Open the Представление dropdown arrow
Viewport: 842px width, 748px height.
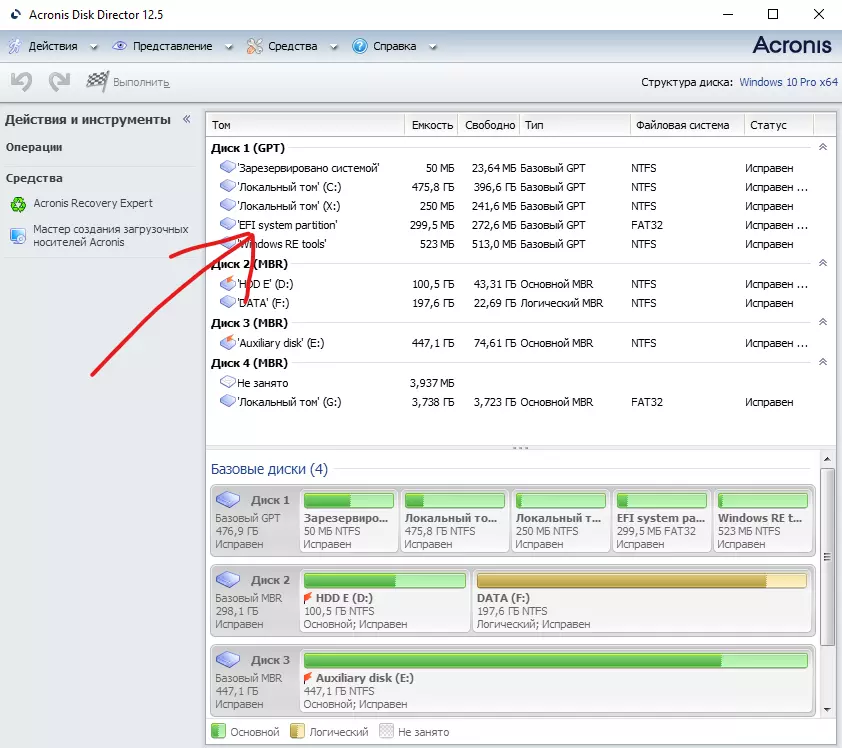click(x=229, y=47)
